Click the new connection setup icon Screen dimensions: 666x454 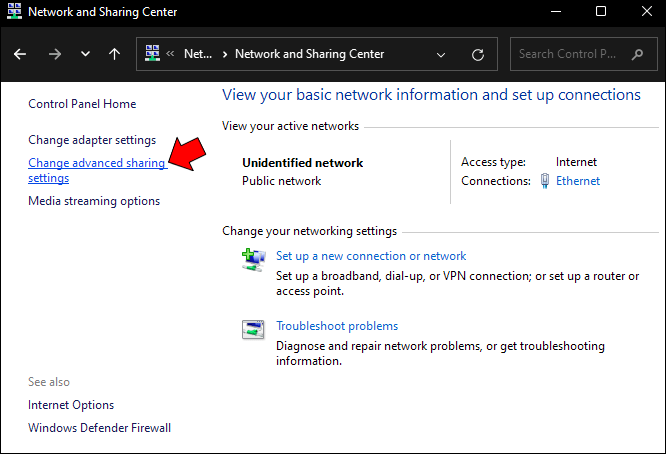pos(252,260)
